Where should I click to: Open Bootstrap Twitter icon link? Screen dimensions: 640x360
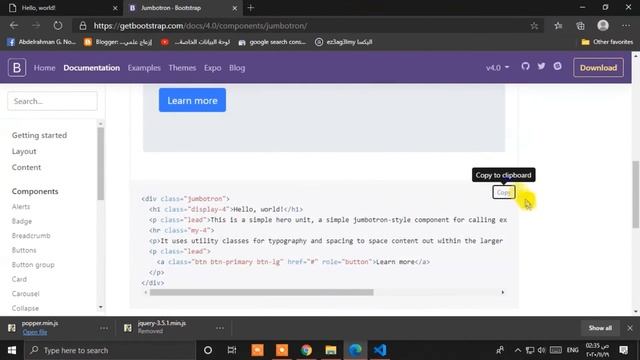tap(541, 67)
